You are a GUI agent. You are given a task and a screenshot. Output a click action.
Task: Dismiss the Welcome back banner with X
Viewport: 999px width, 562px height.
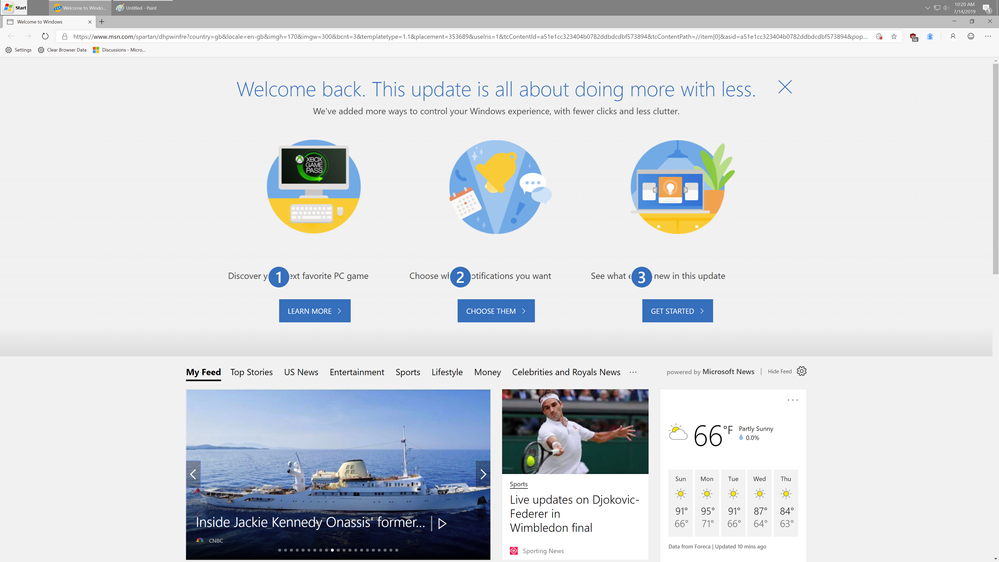[x=785, y=87]
